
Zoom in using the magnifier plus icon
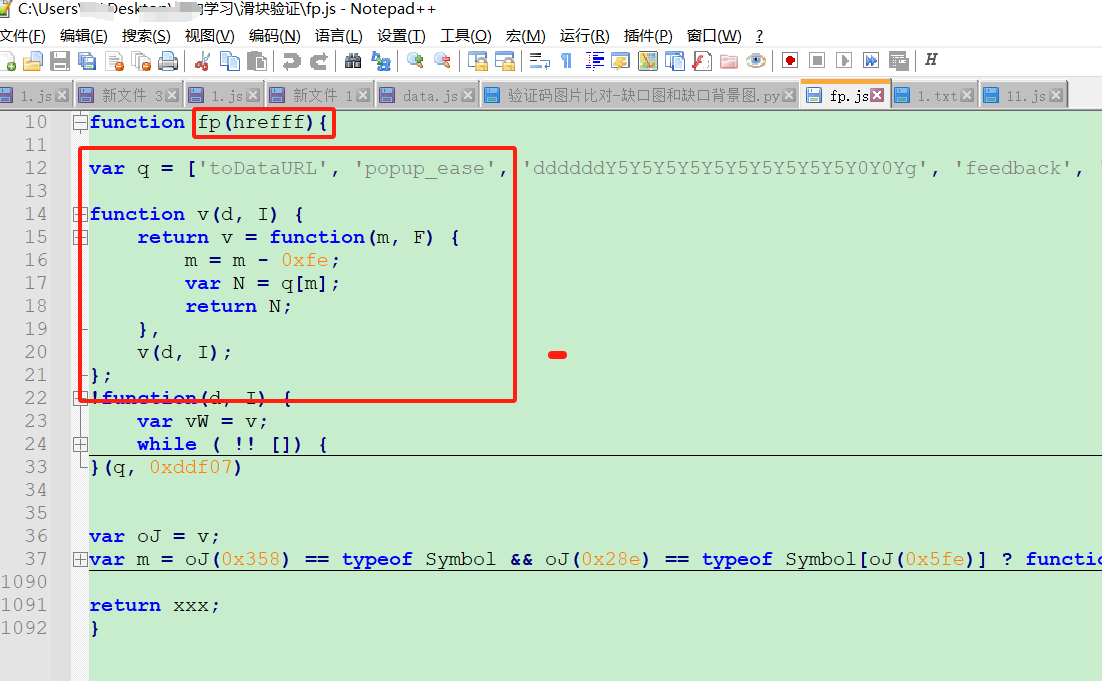click(x=414, y=60)
